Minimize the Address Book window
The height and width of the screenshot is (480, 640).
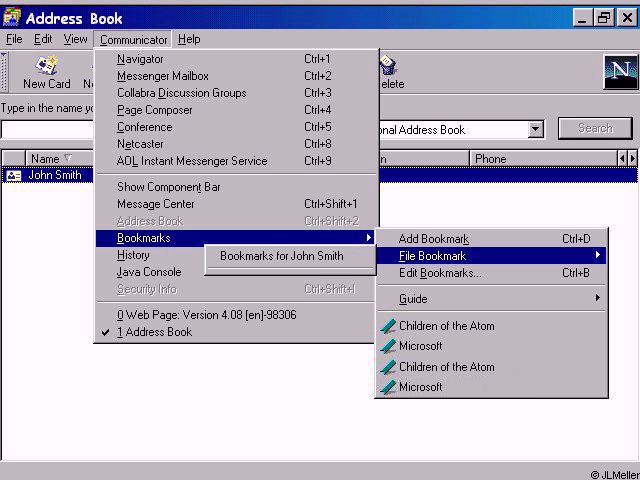tap(582, 18)
